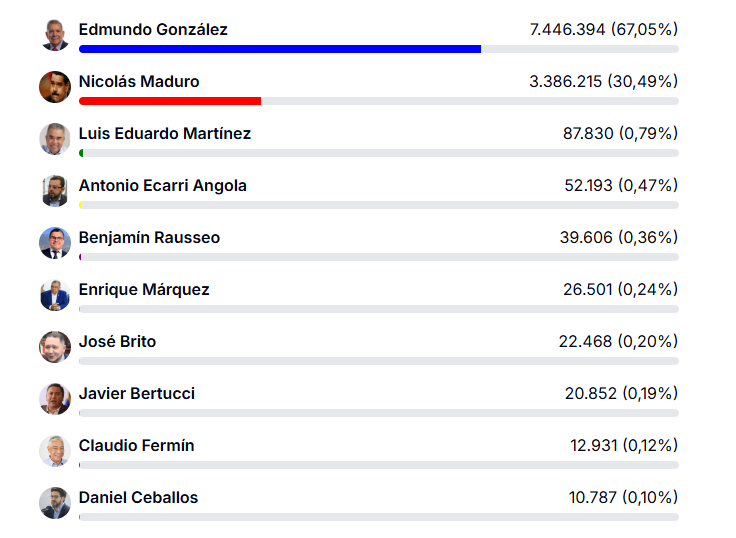The height and width of the screenshot is (538, 736).
Task: Click the 3.386.215 (30,49%) vote total
Action: click(604, 82)
